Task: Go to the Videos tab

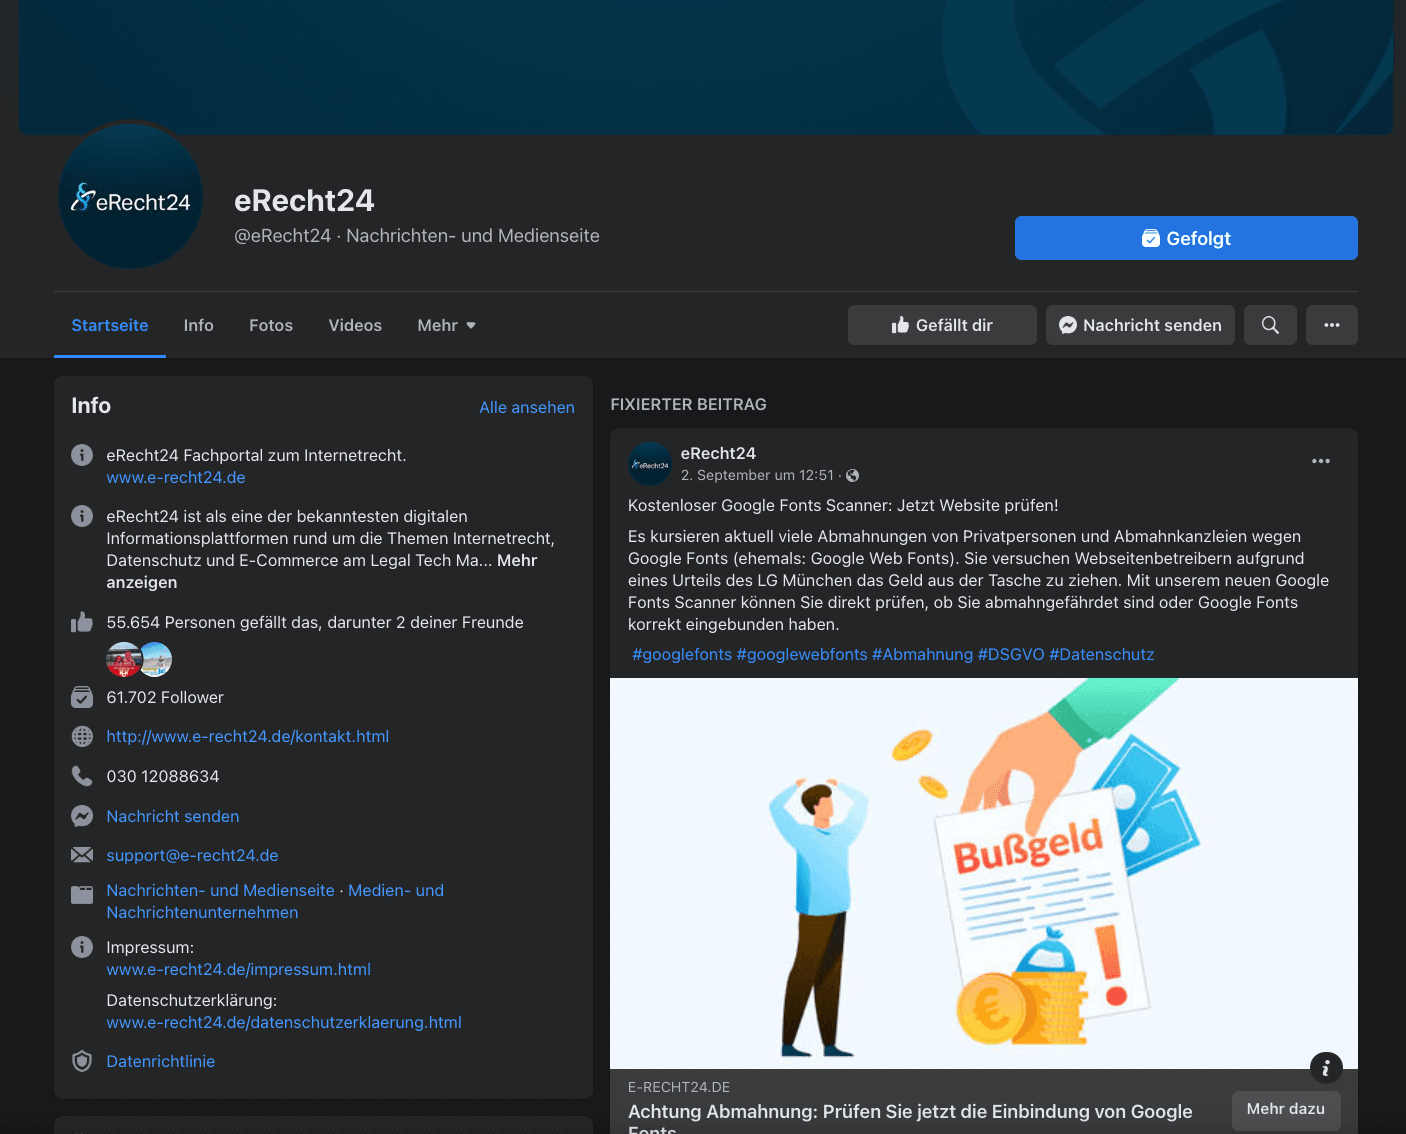Action: [x=355, y=325]
